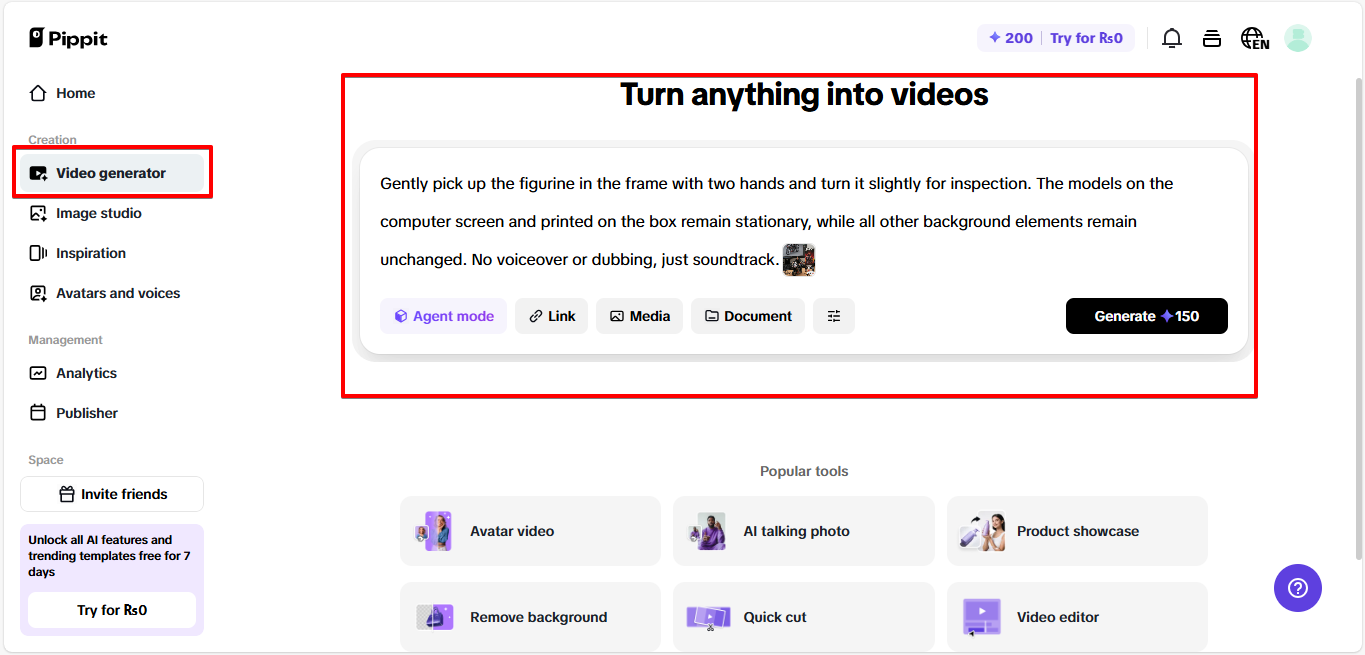This screenshot has width=1365, height=655.
Task: Open the help question mark bubble
Action: 1297,588
